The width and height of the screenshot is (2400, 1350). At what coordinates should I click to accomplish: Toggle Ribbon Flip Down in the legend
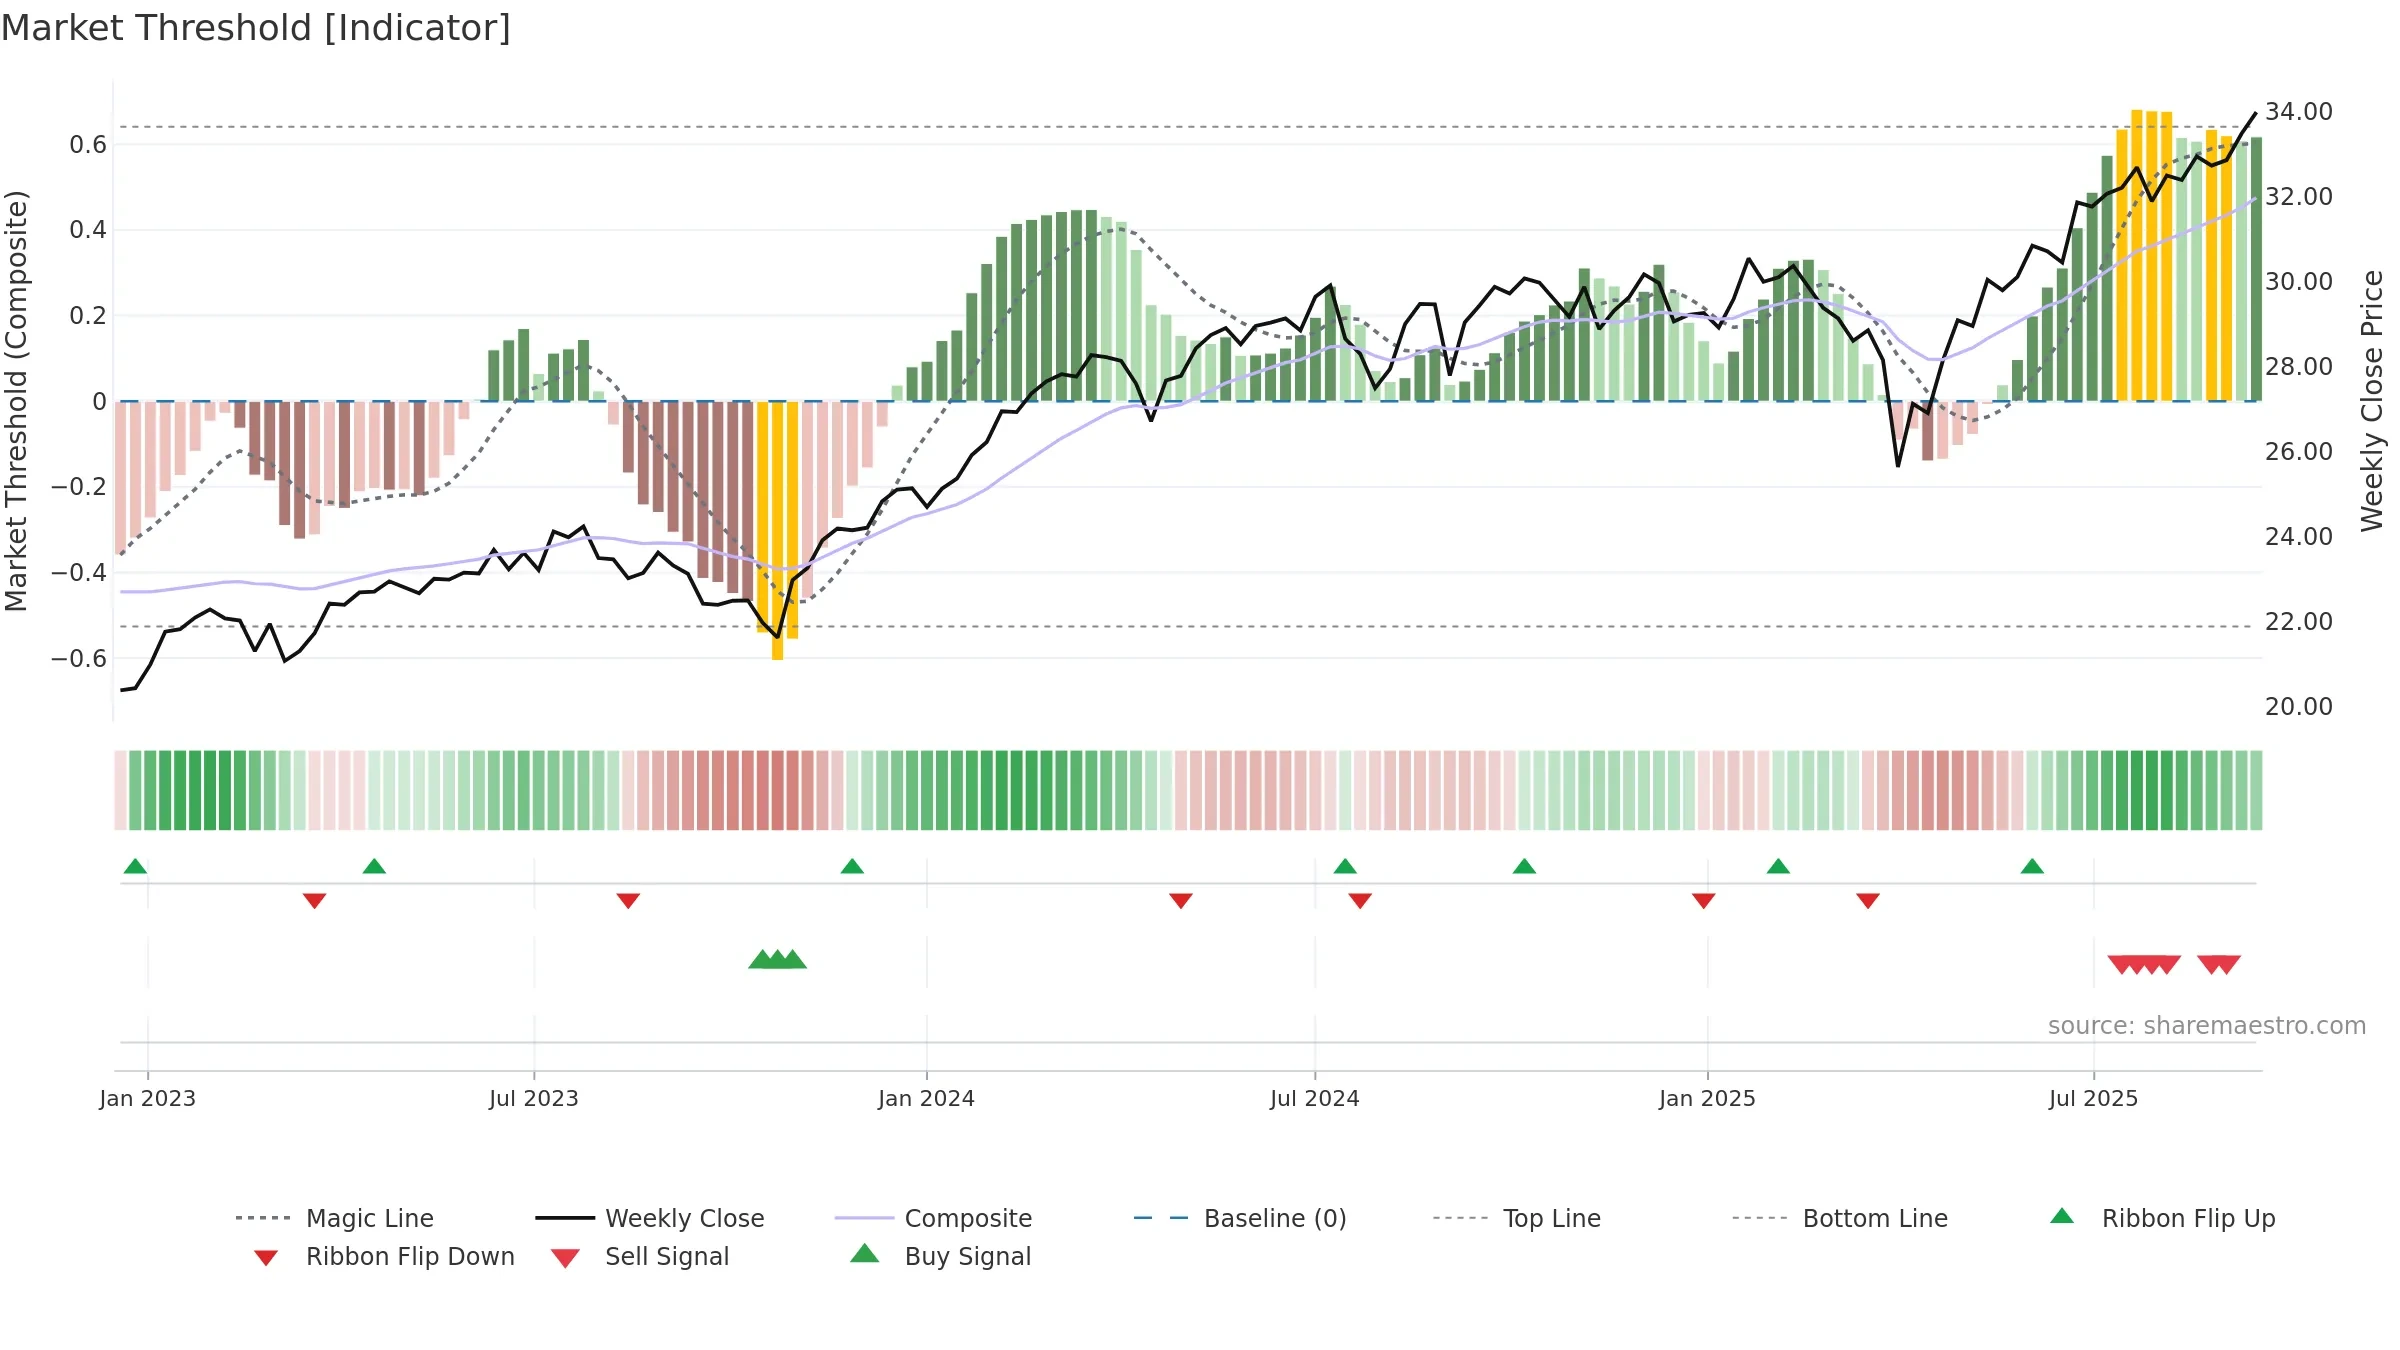(384, 1257)
